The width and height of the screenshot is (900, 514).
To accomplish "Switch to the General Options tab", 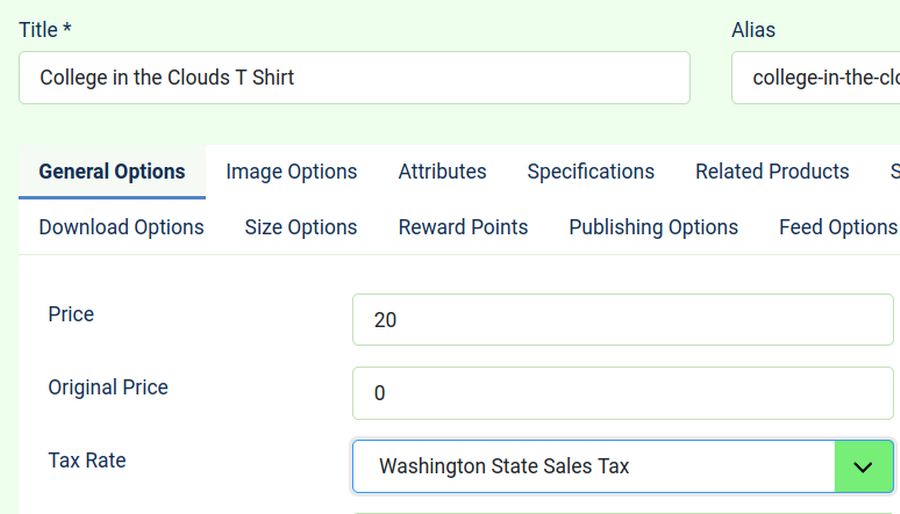I will click(x=112, y=172).
